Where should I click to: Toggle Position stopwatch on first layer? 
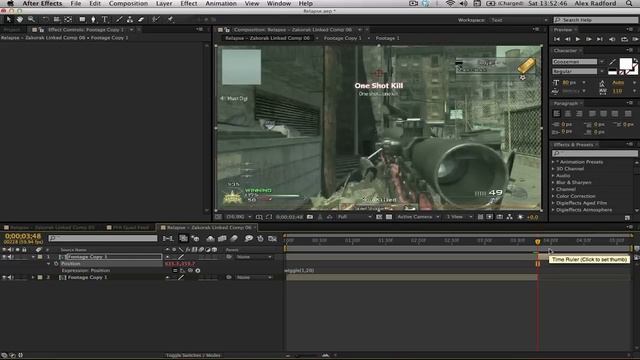[56, 264]
